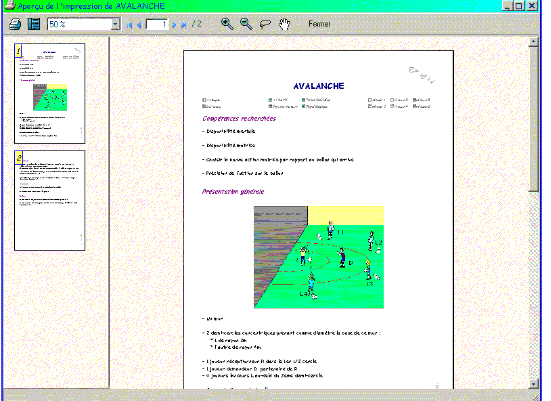Click the vertical scrollbar up arrow
This screenshot has height=401, width=551.
tap(533, 42)
